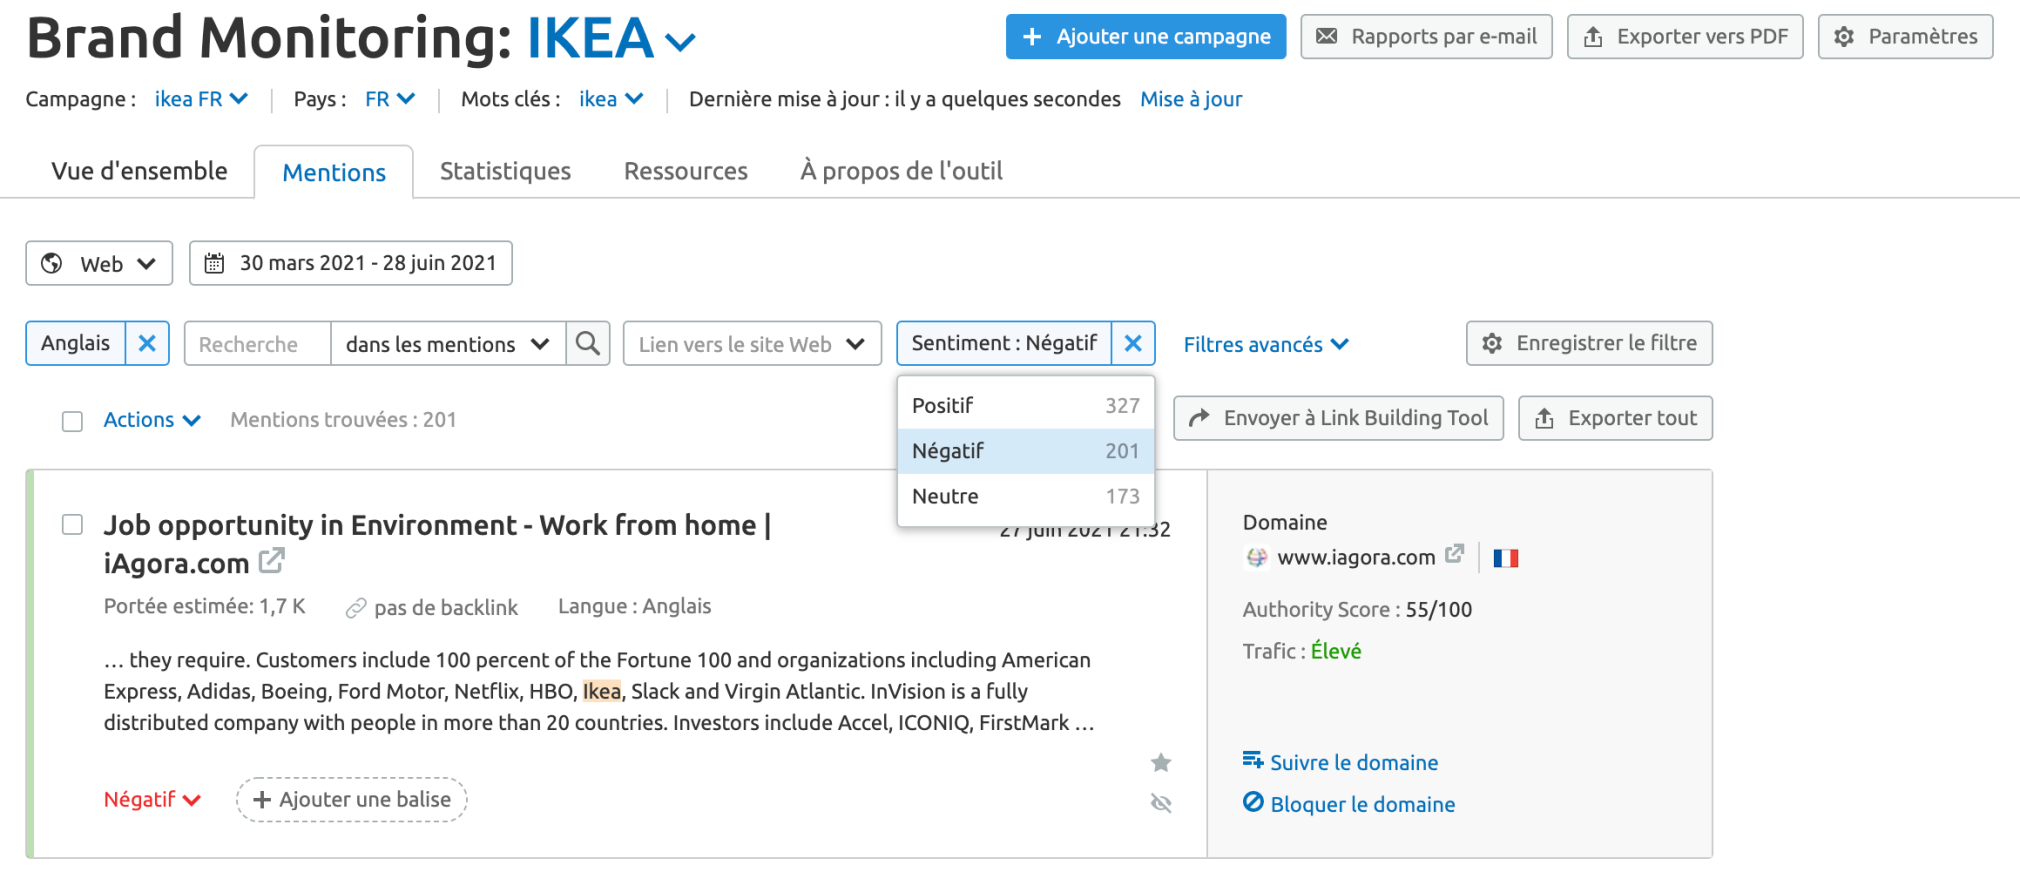Hide the mention with crossed-eye icon

click(x=1161, y=803)
